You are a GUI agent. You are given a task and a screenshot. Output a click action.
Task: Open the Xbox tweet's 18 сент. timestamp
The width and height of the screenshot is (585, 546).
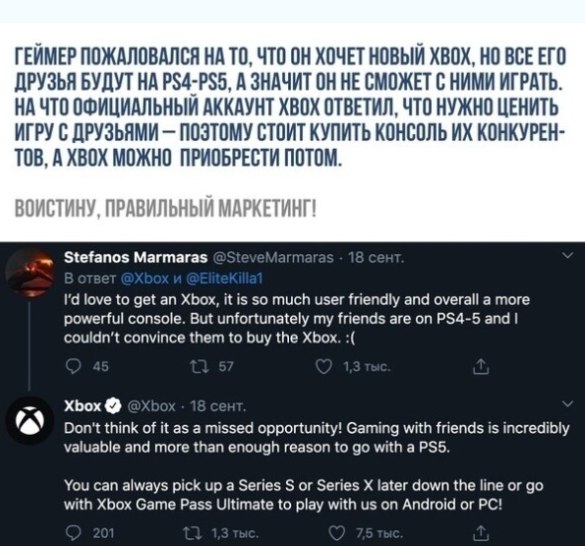click(218, 406)
